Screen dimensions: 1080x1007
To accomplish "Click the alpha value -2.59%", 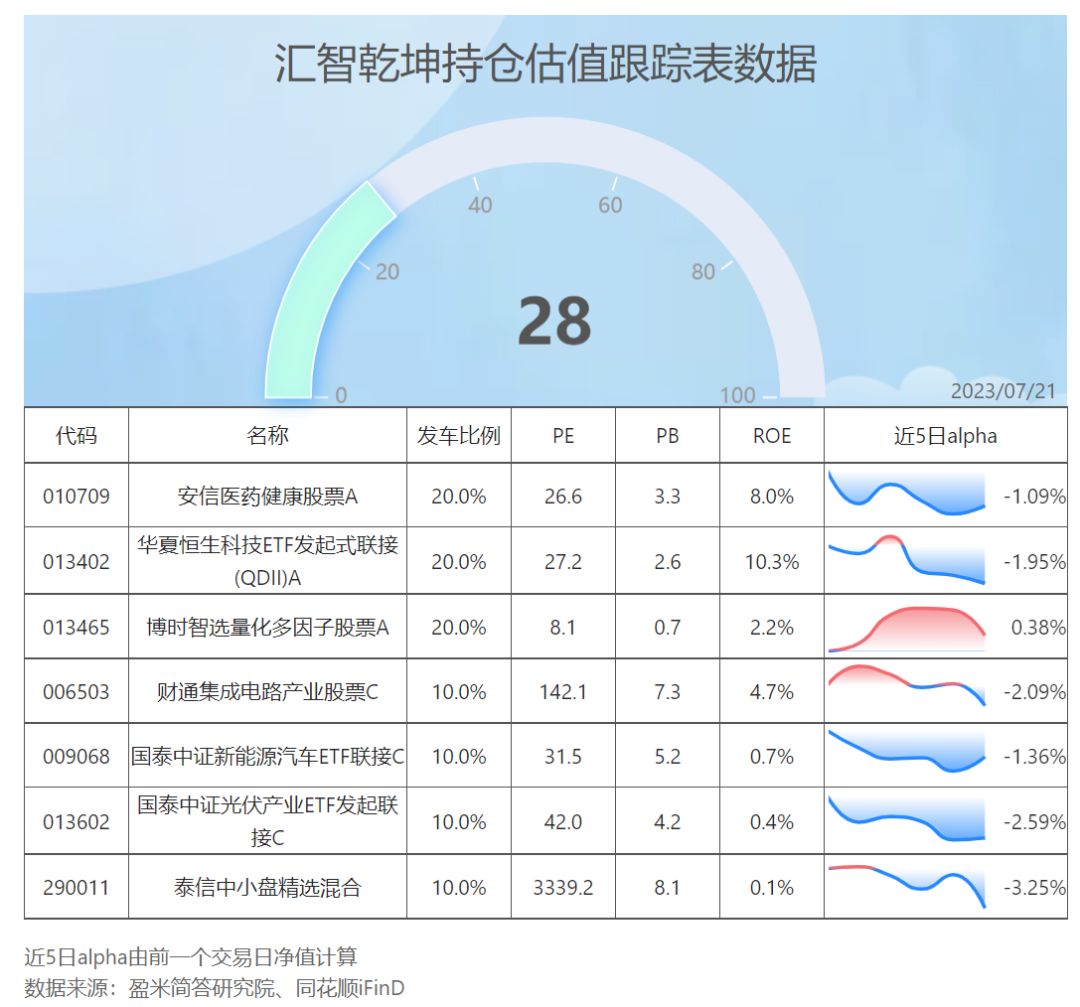I will pos(1035,822).
